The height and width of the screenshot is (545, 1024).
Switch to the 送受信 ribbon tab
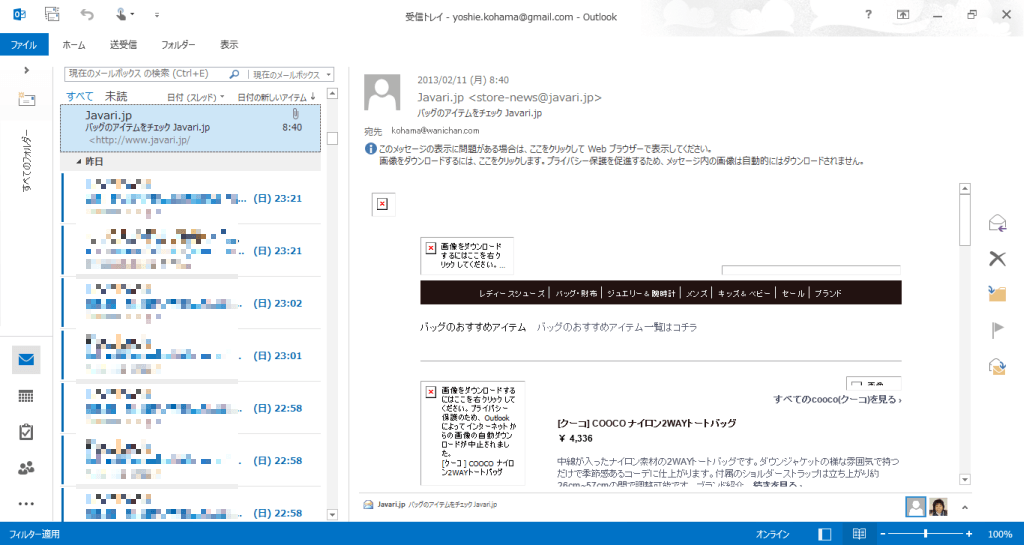123,44
